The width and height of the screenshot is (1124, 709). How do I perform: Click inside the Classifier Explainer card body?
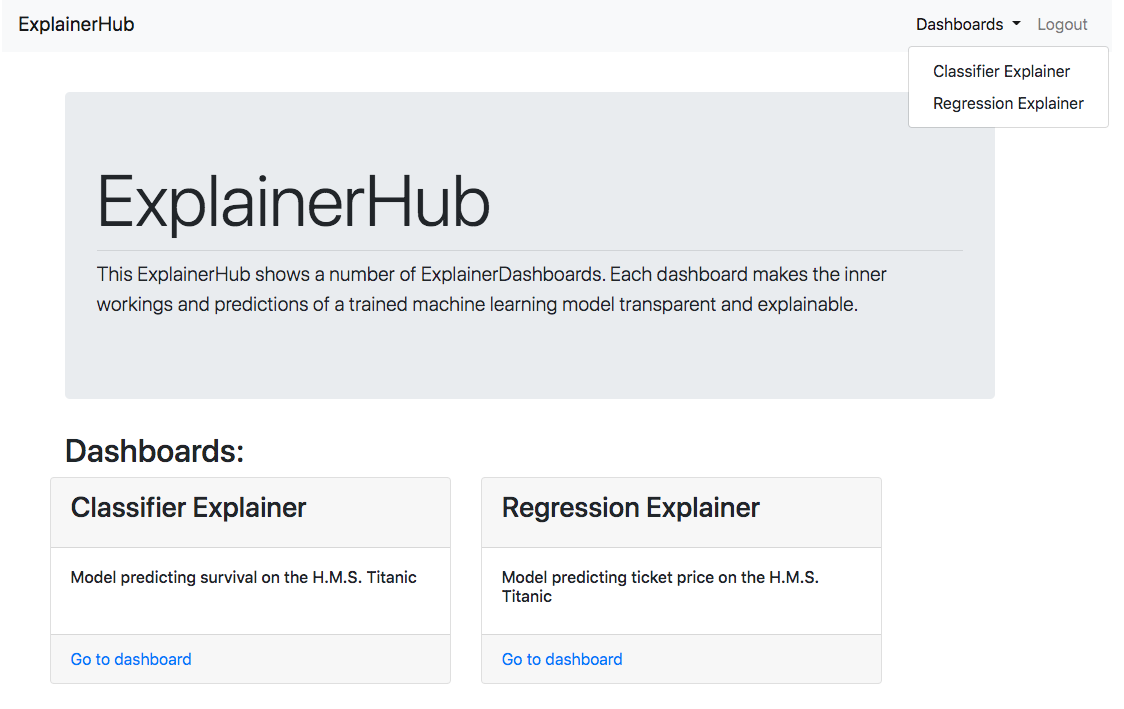click(x=250, y=590)
